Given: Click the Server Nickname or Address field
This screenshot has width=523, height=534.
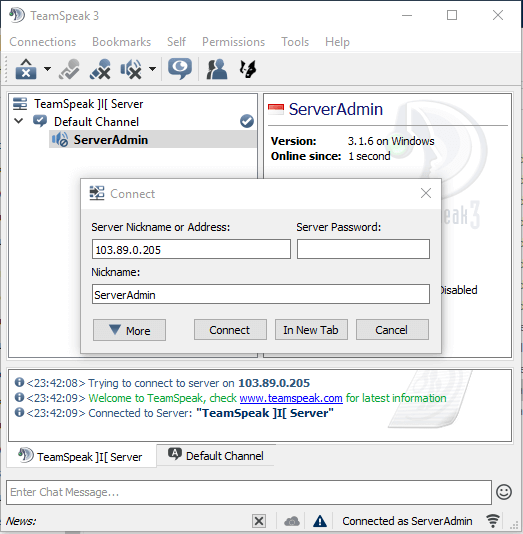Looking at the screenshot, I should (x=191, y=249).
